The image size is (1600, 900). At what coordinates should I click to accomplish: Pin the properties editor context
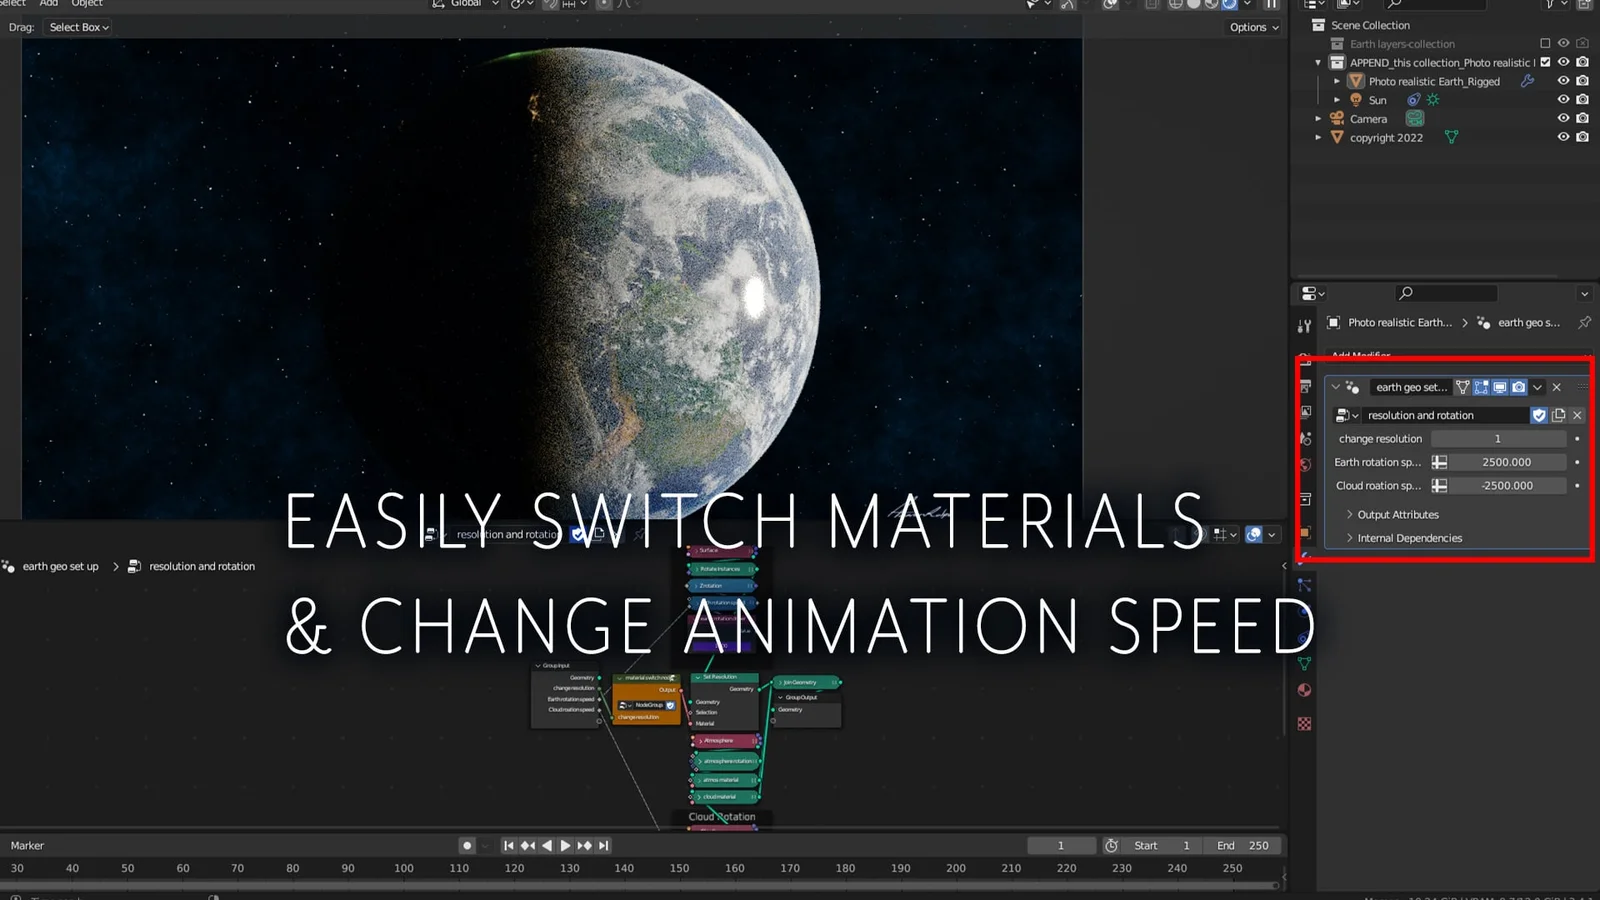(x=1584, y=322)
